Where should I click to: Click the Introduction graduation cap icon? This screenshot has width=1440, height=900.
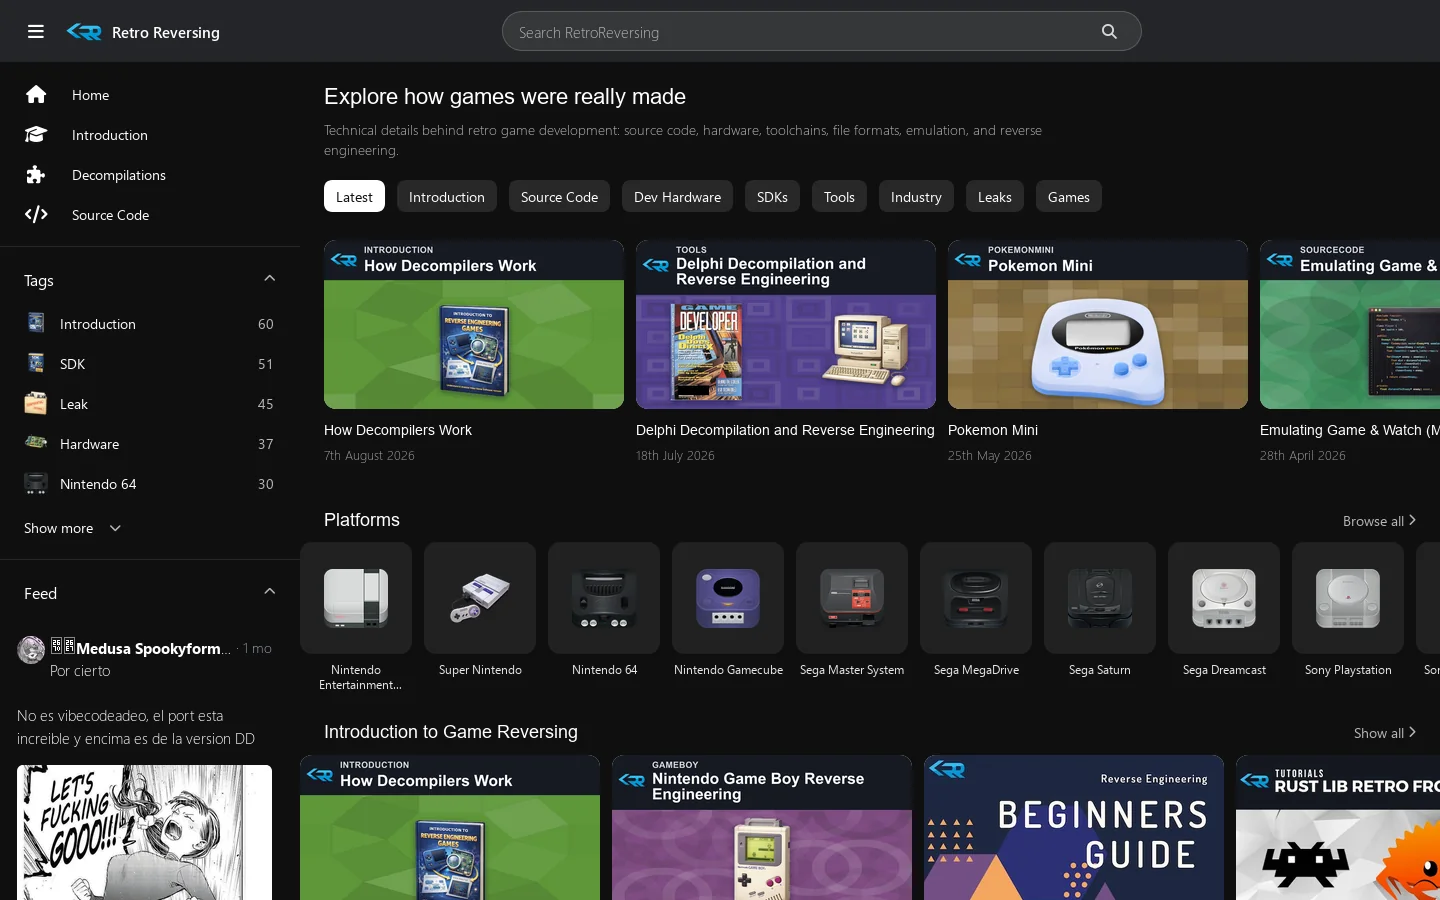[36, 135]
